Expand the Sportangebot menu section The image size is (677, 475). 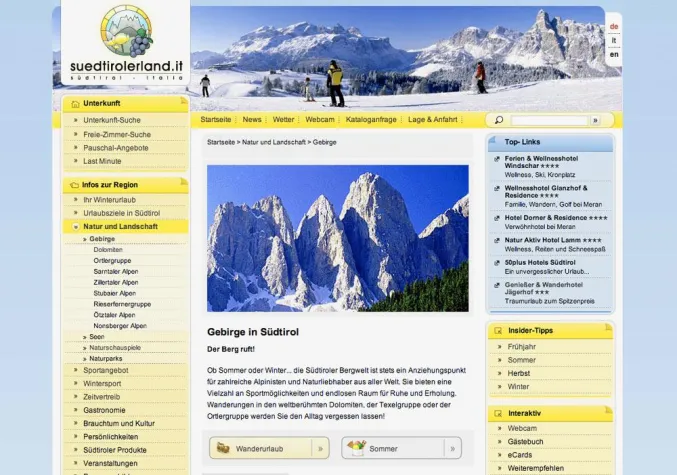[74, 370]
